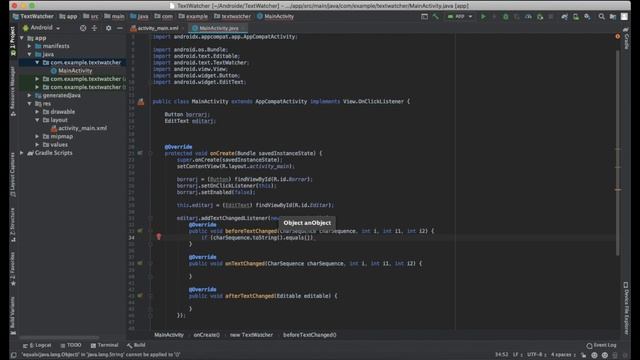
Task: Click the override gutter icon beside onCreate
Action: tap(140, 153)
